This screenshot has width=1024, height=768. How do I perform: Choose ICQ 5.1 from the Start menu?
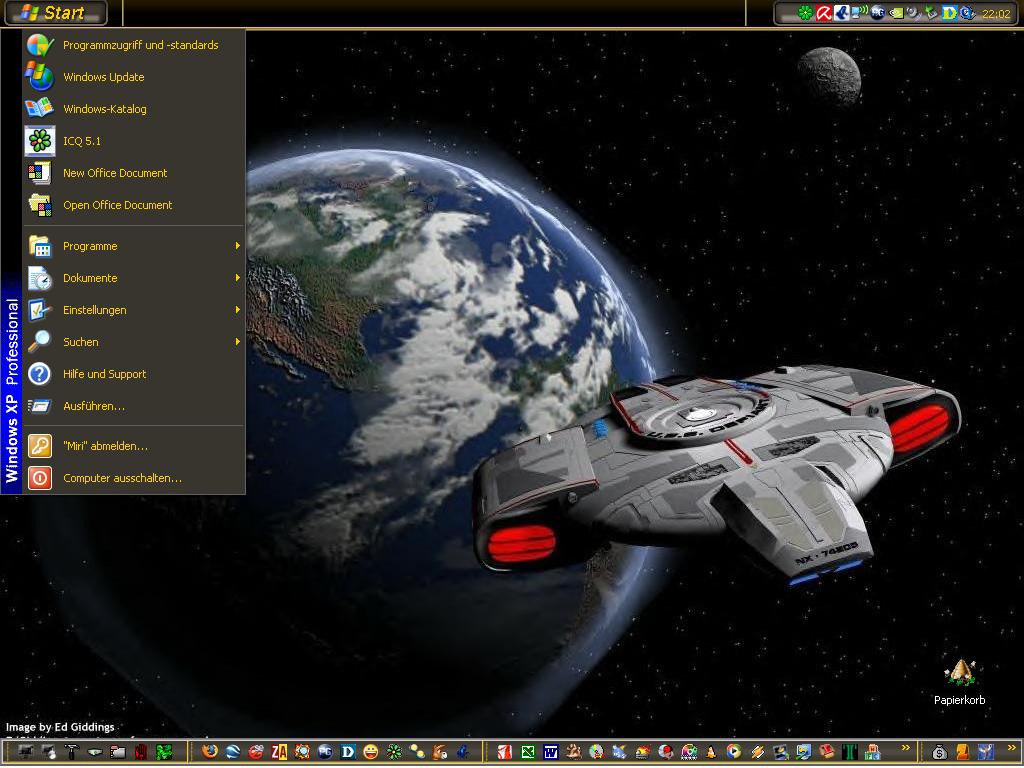click(x=82, y=141)
